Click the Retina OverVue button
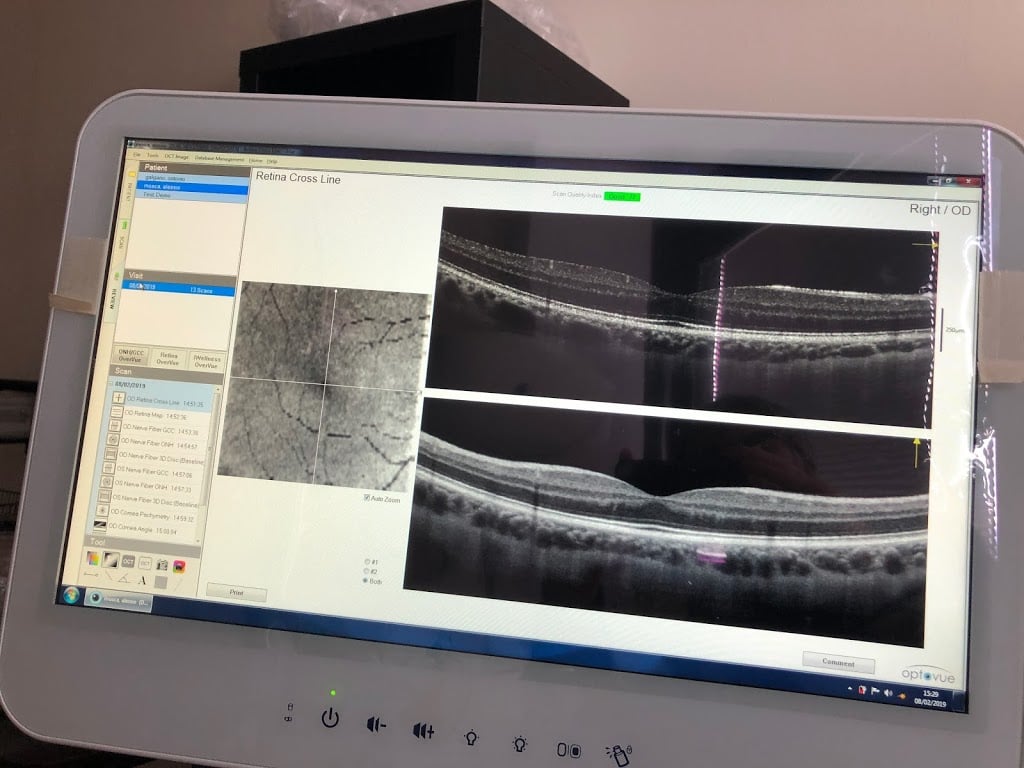 [168, 358]
